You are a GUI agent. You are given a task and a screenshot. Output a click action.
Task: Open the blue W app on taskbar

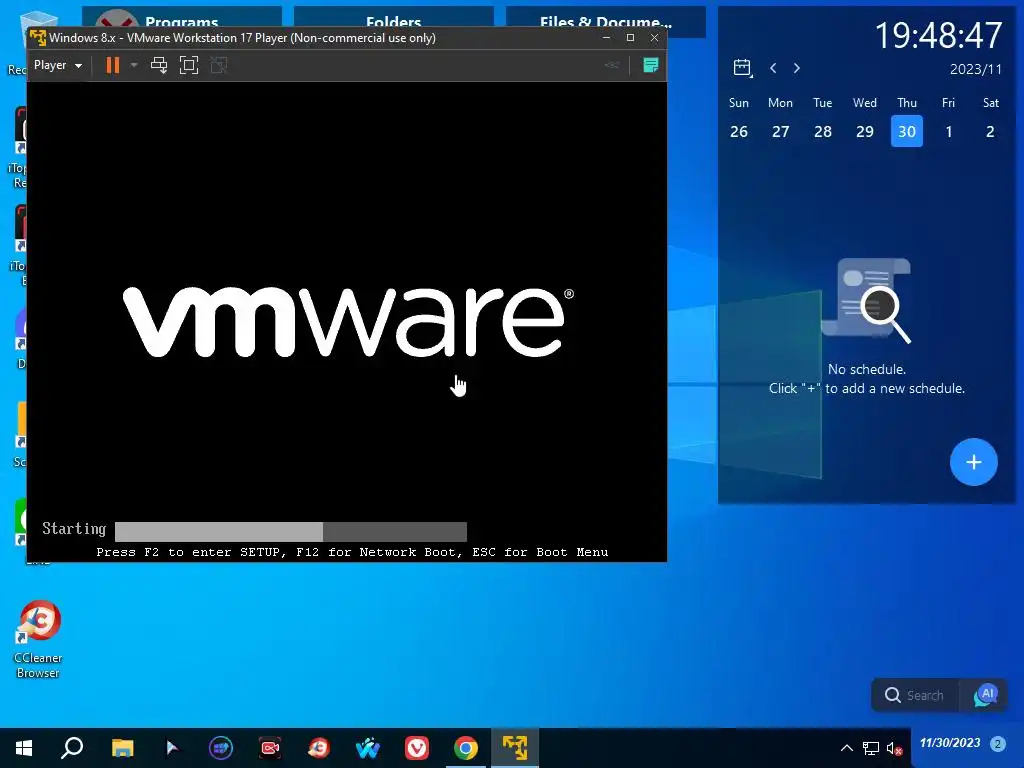pyautogui.click(x=368, y=748)
